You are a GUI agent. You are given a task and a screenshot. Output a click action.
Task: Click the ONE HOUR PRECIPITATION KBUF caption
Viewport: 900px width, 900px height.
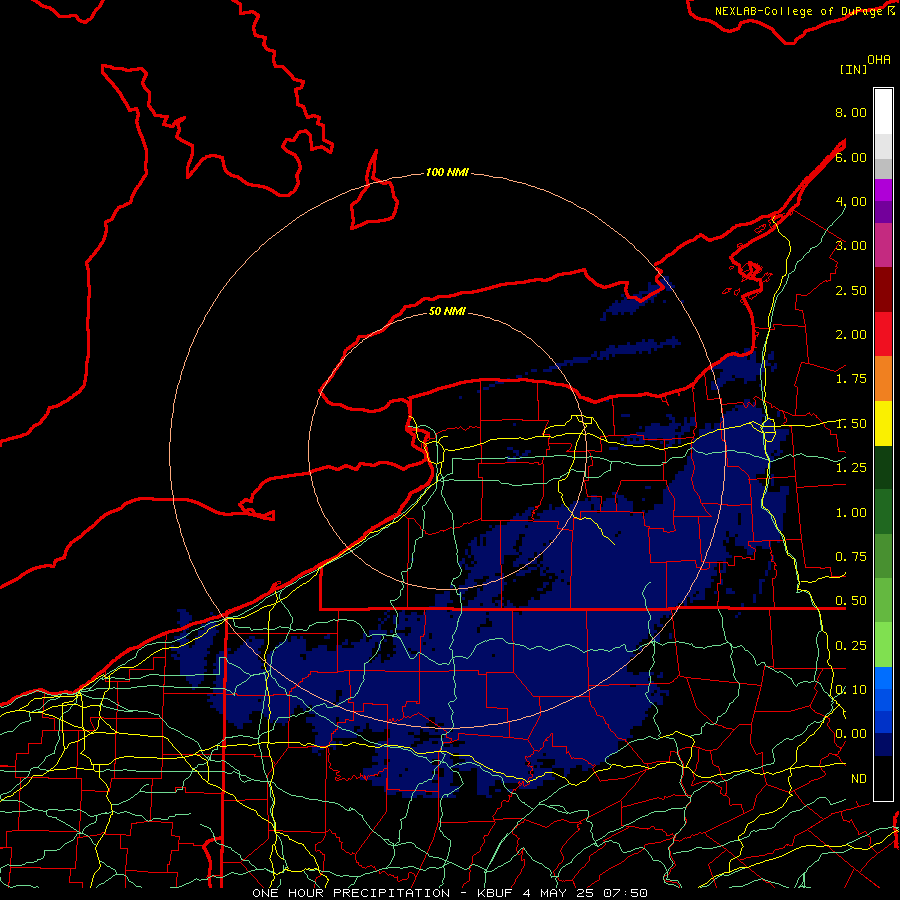click(x=450, y=893)
